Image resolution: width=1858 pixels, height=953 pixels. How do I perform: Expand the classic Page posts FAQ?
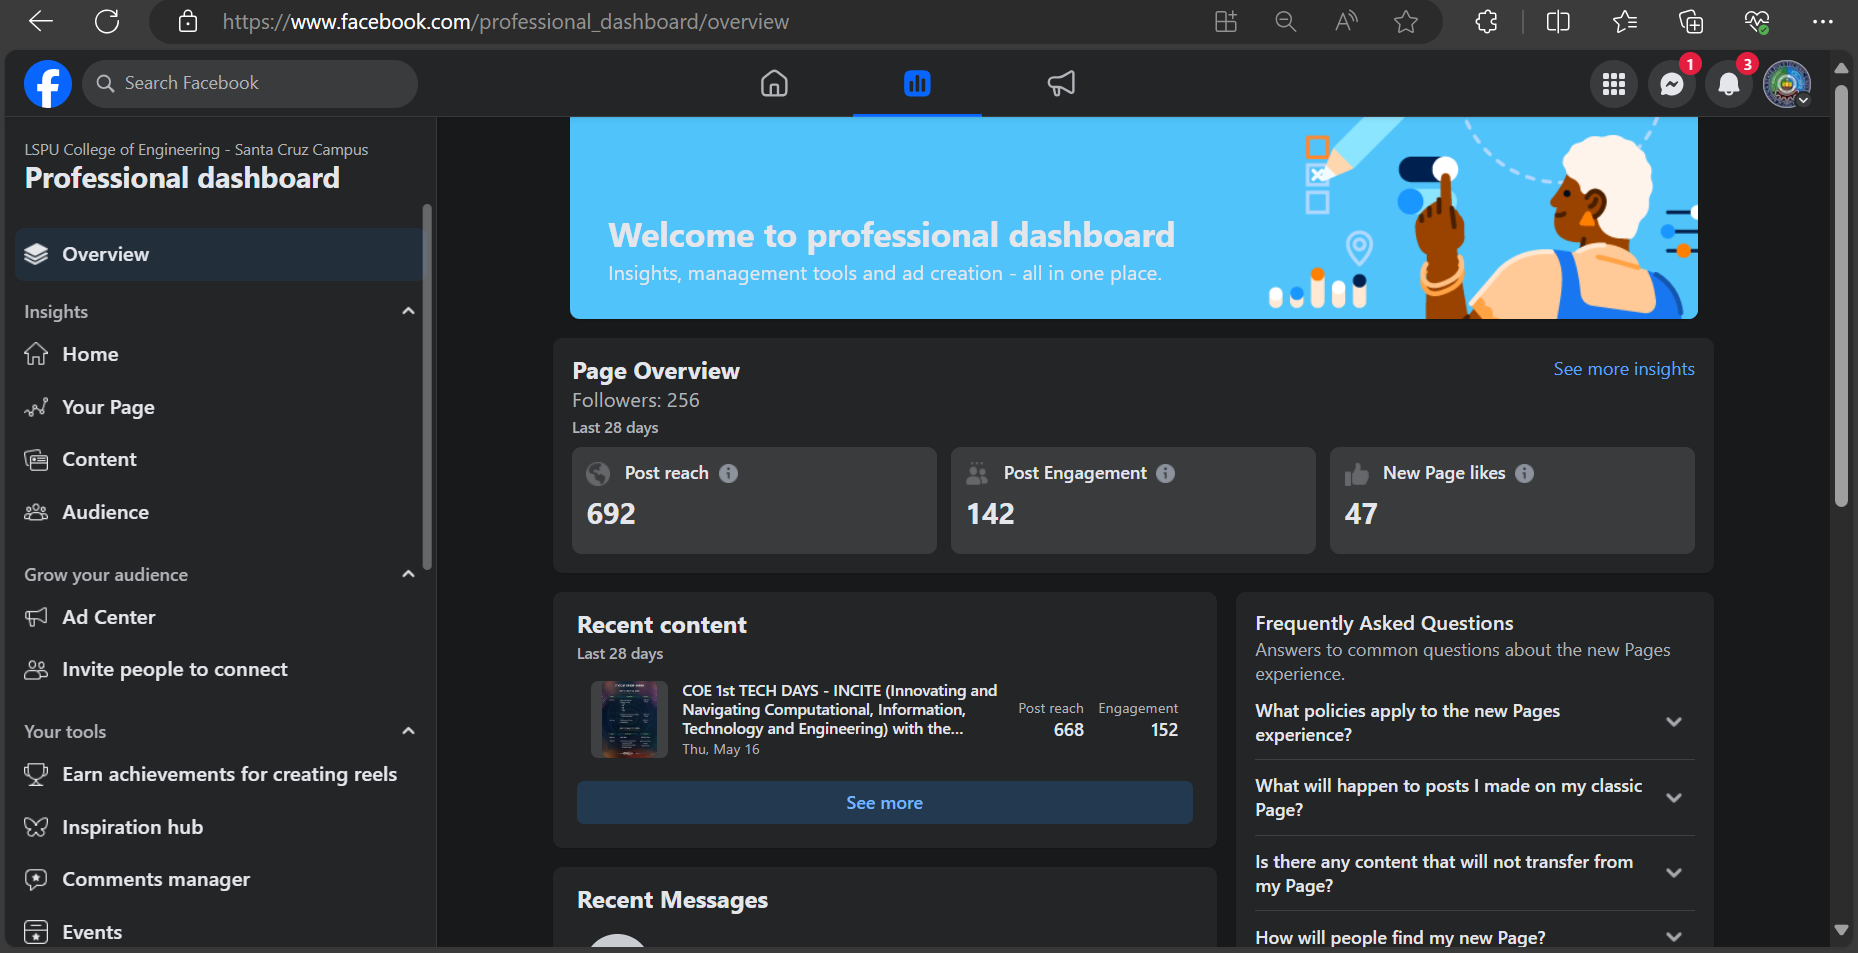[x=1673, y=798]
